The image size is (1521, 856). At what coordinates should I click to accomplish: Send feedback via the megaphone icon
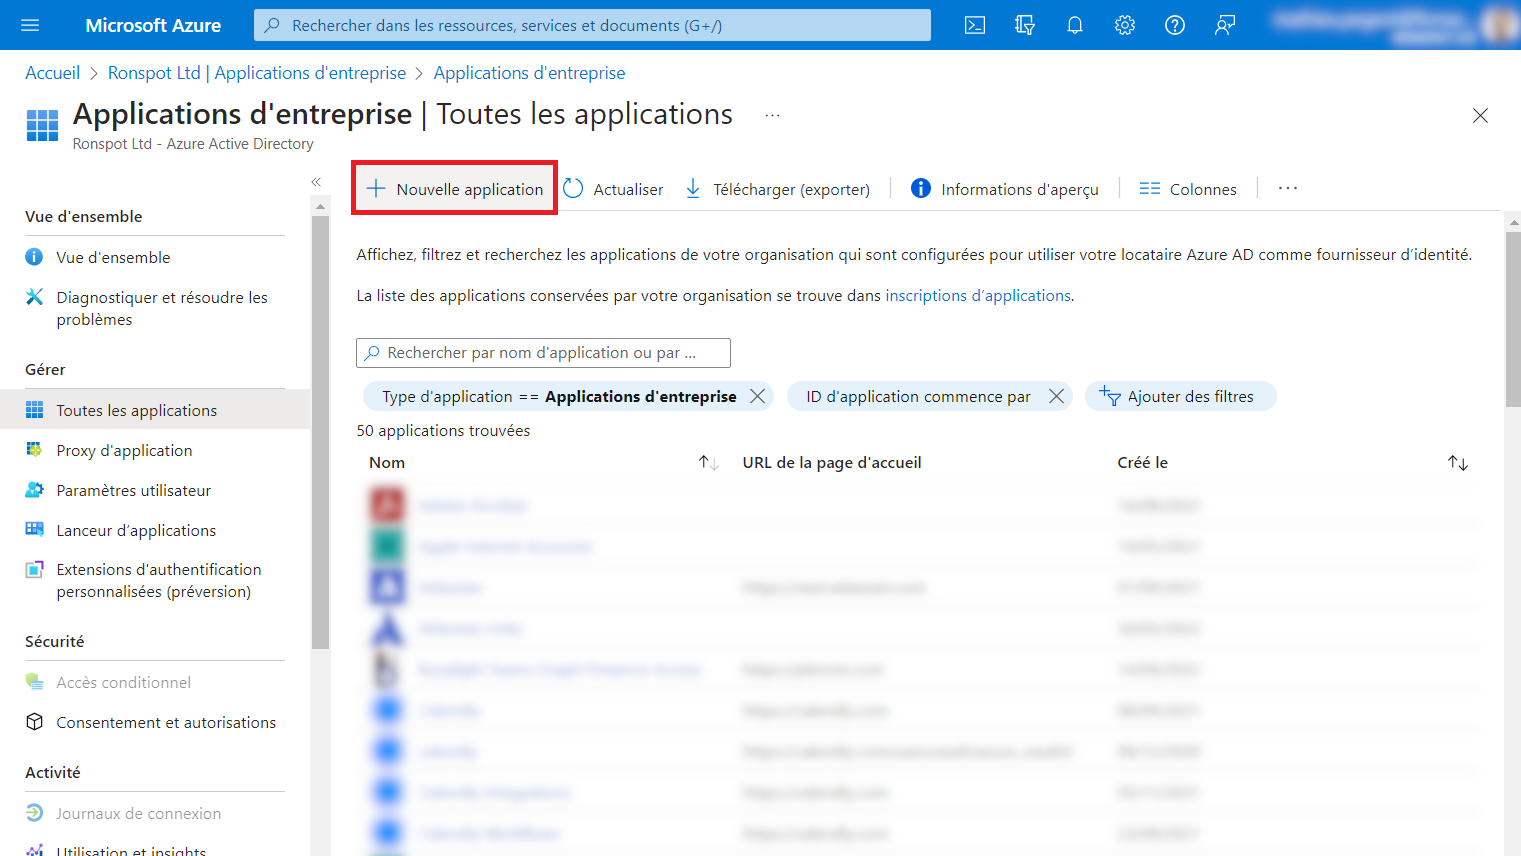[x=1224, y=25]
